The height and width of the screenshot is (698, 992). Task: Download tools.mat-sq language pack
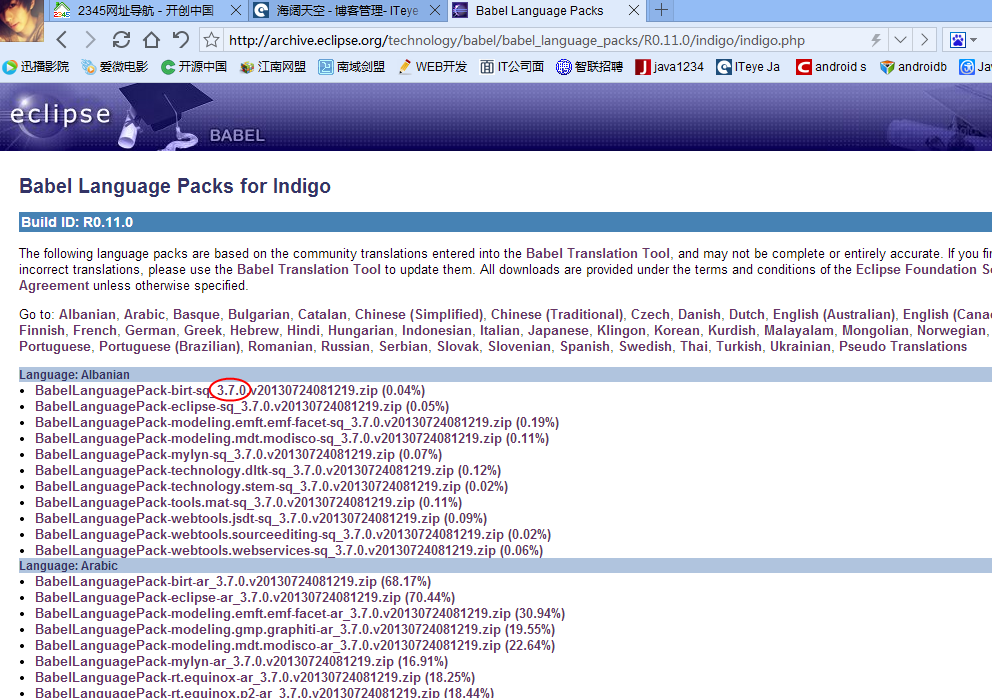click(225, 502)
